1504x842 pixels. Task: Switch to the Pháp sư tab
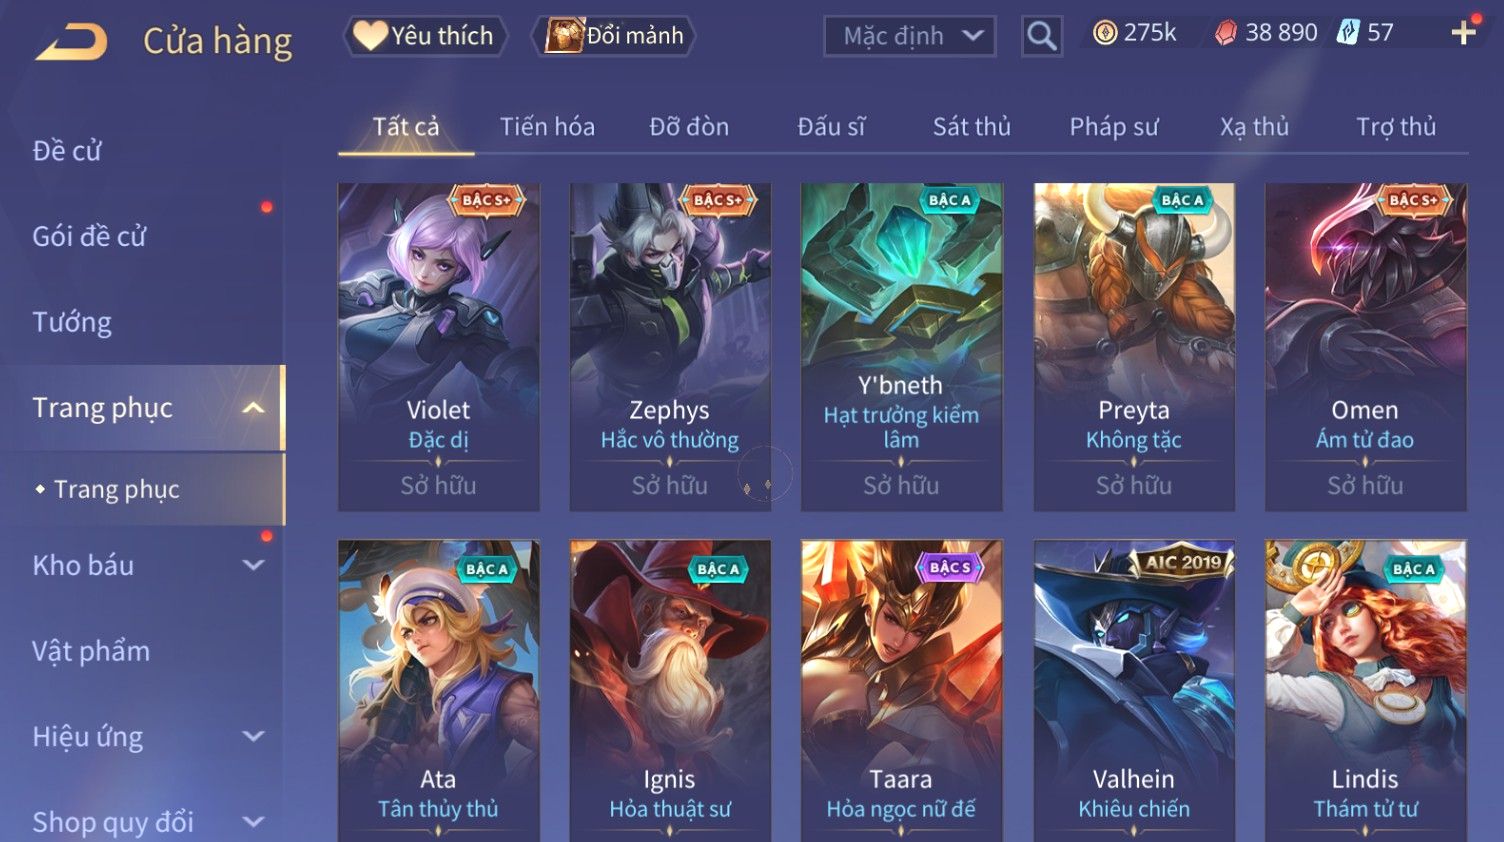click(1114, 127)
